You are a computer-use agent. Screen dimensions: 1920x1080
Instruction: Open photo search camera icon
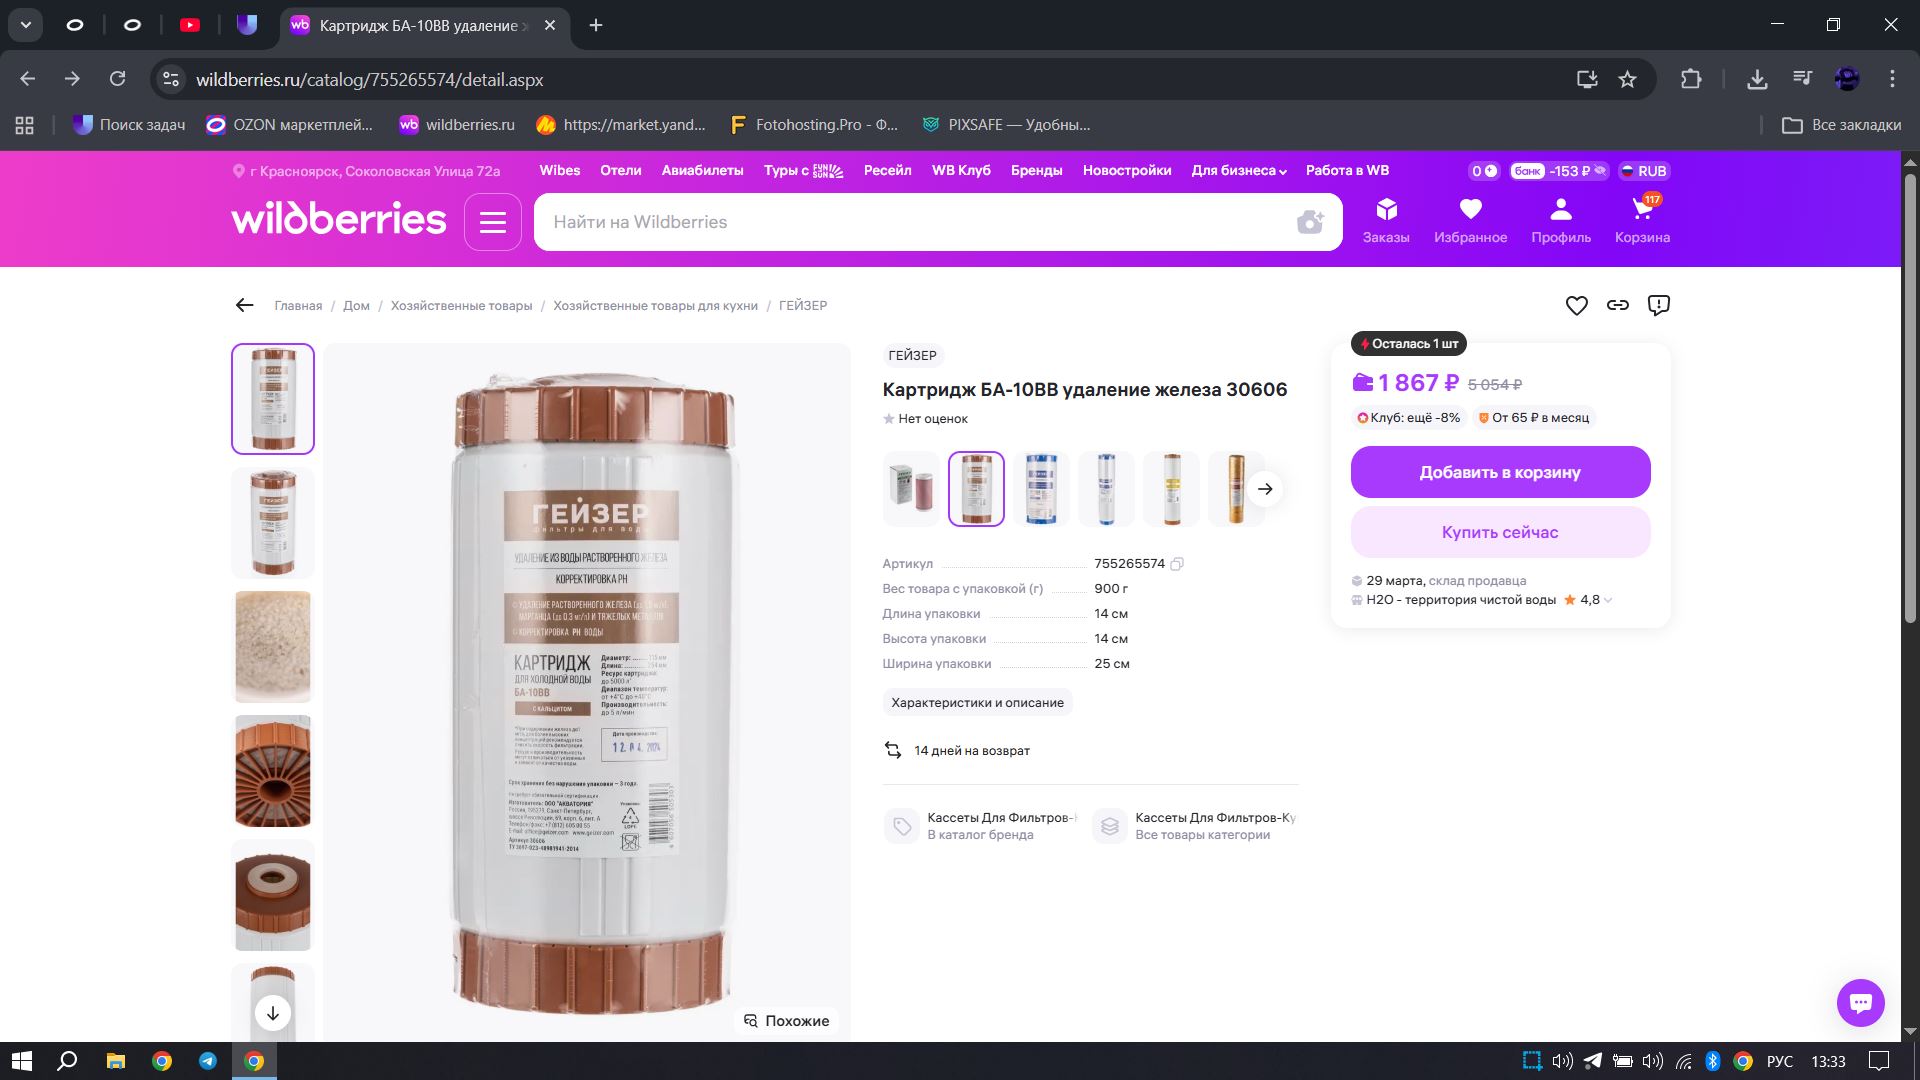click(1310, 222)
